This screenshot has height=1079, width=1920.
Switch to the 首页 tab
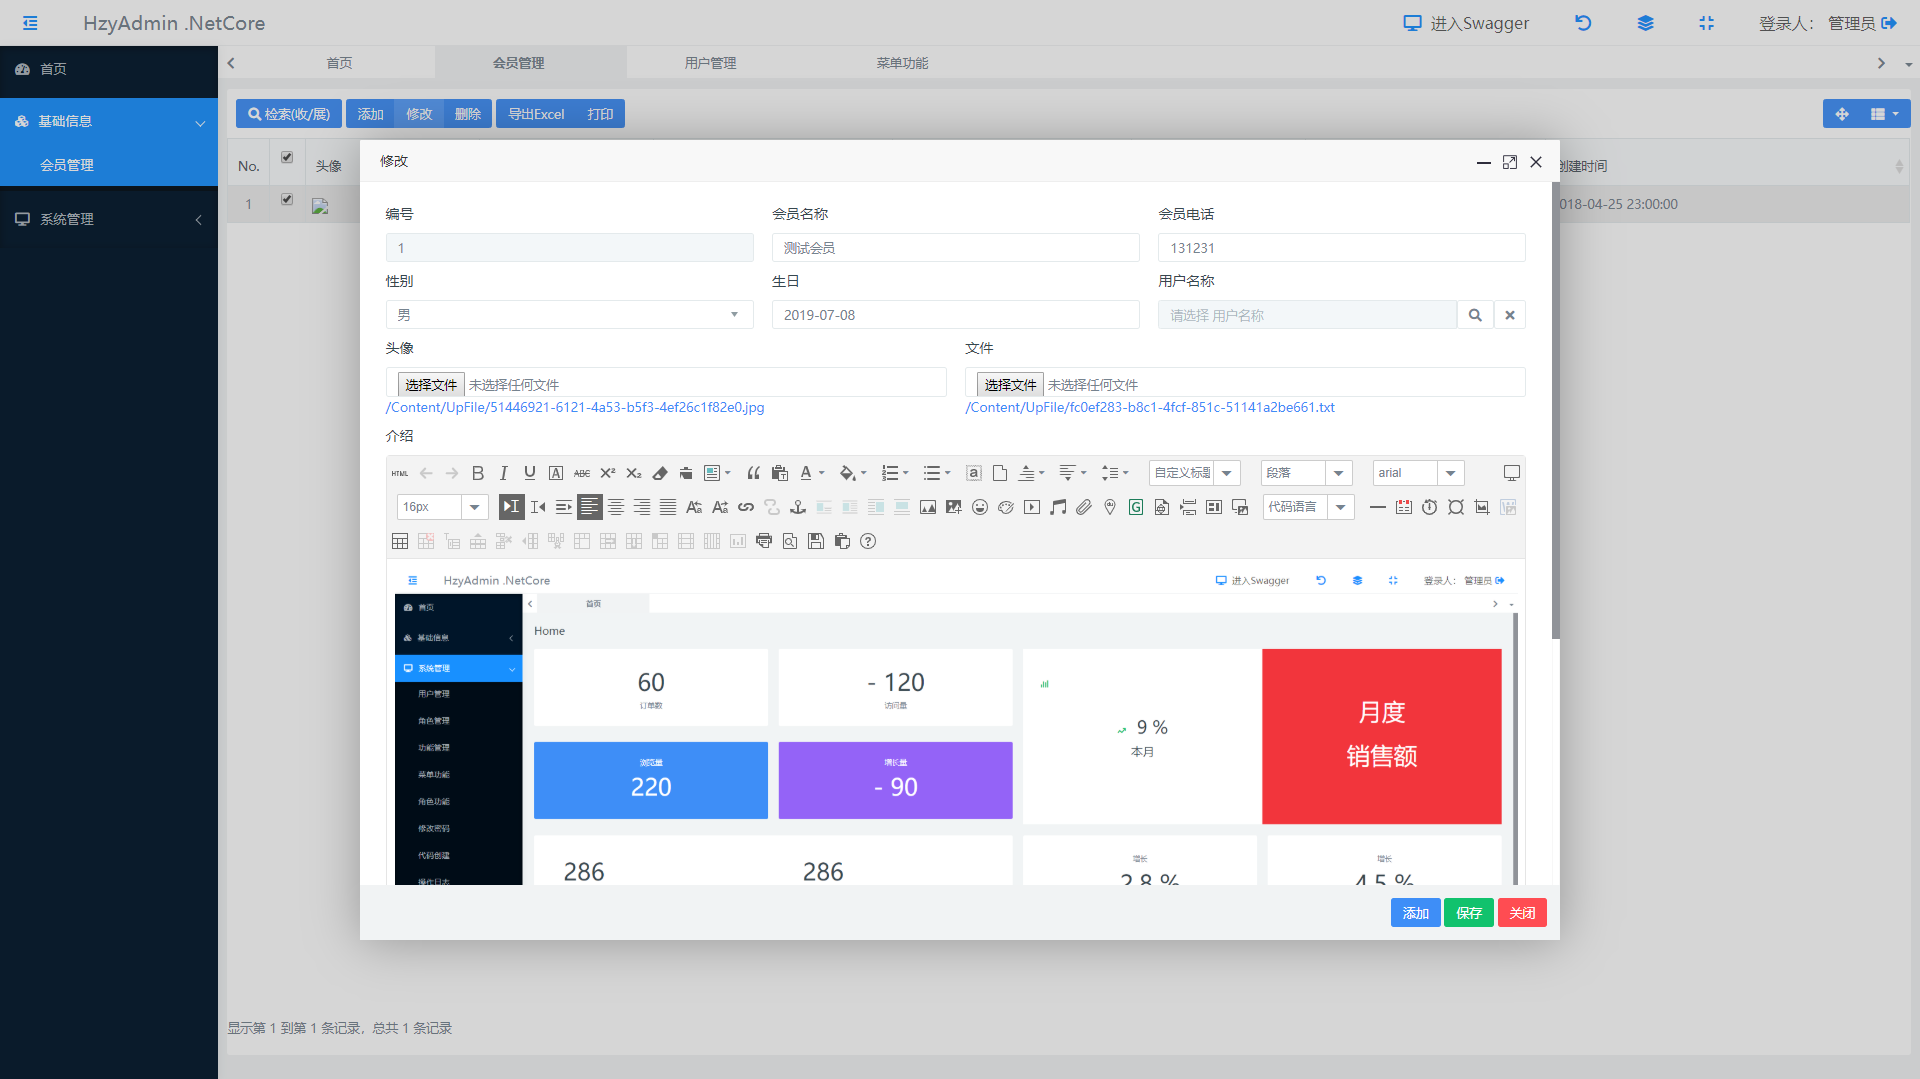[x=339, y=63]
